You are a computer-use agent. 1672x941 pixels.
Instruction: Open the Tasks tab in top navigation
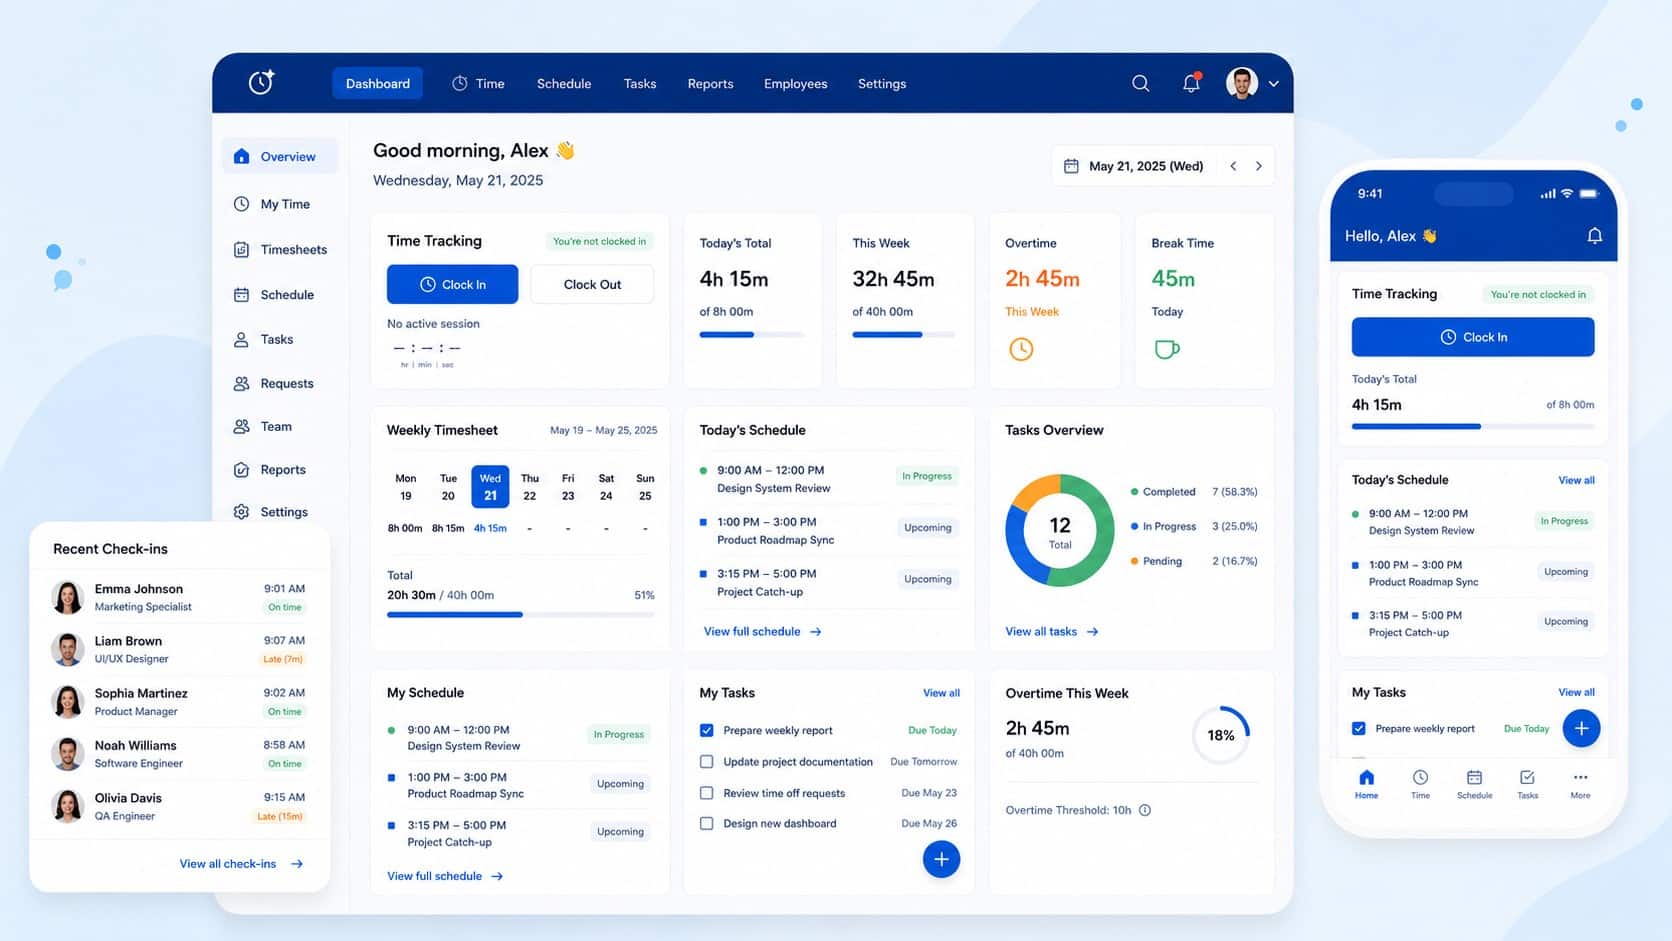(x=640, y=83)
